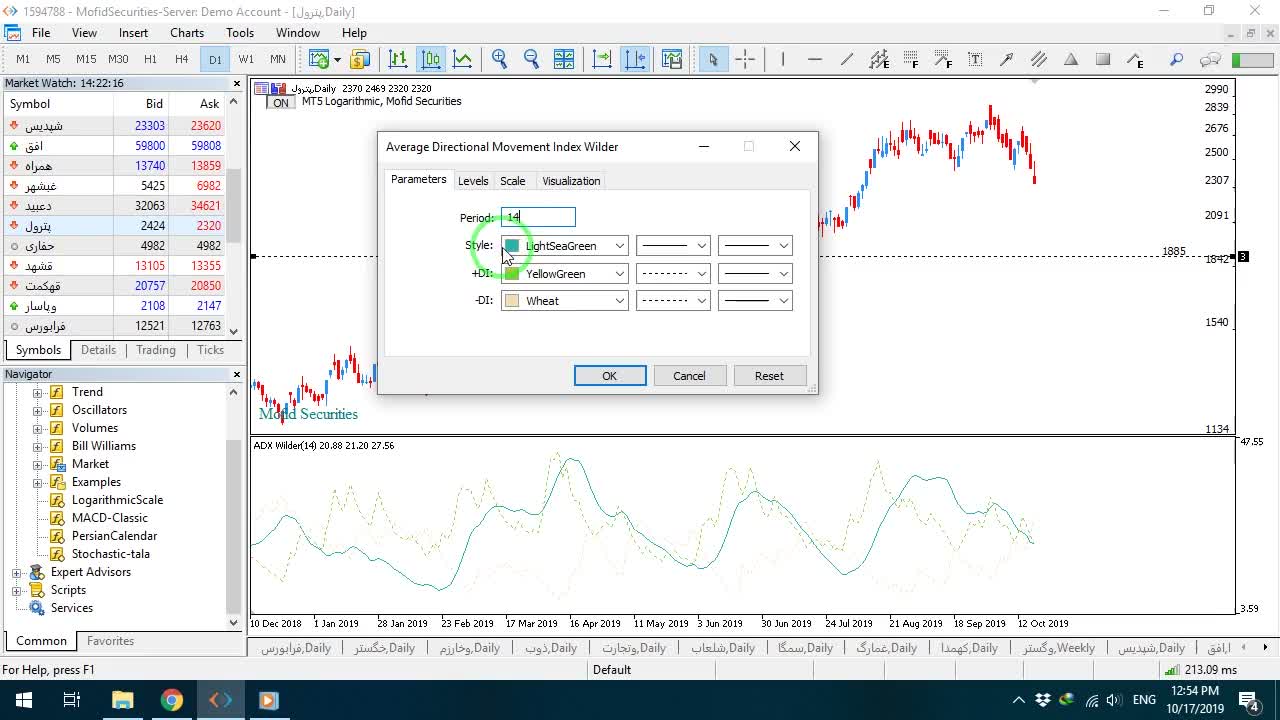Open the Details tab in Market Watch
This screenshot has height=720, width=1280.
point(98,350)
